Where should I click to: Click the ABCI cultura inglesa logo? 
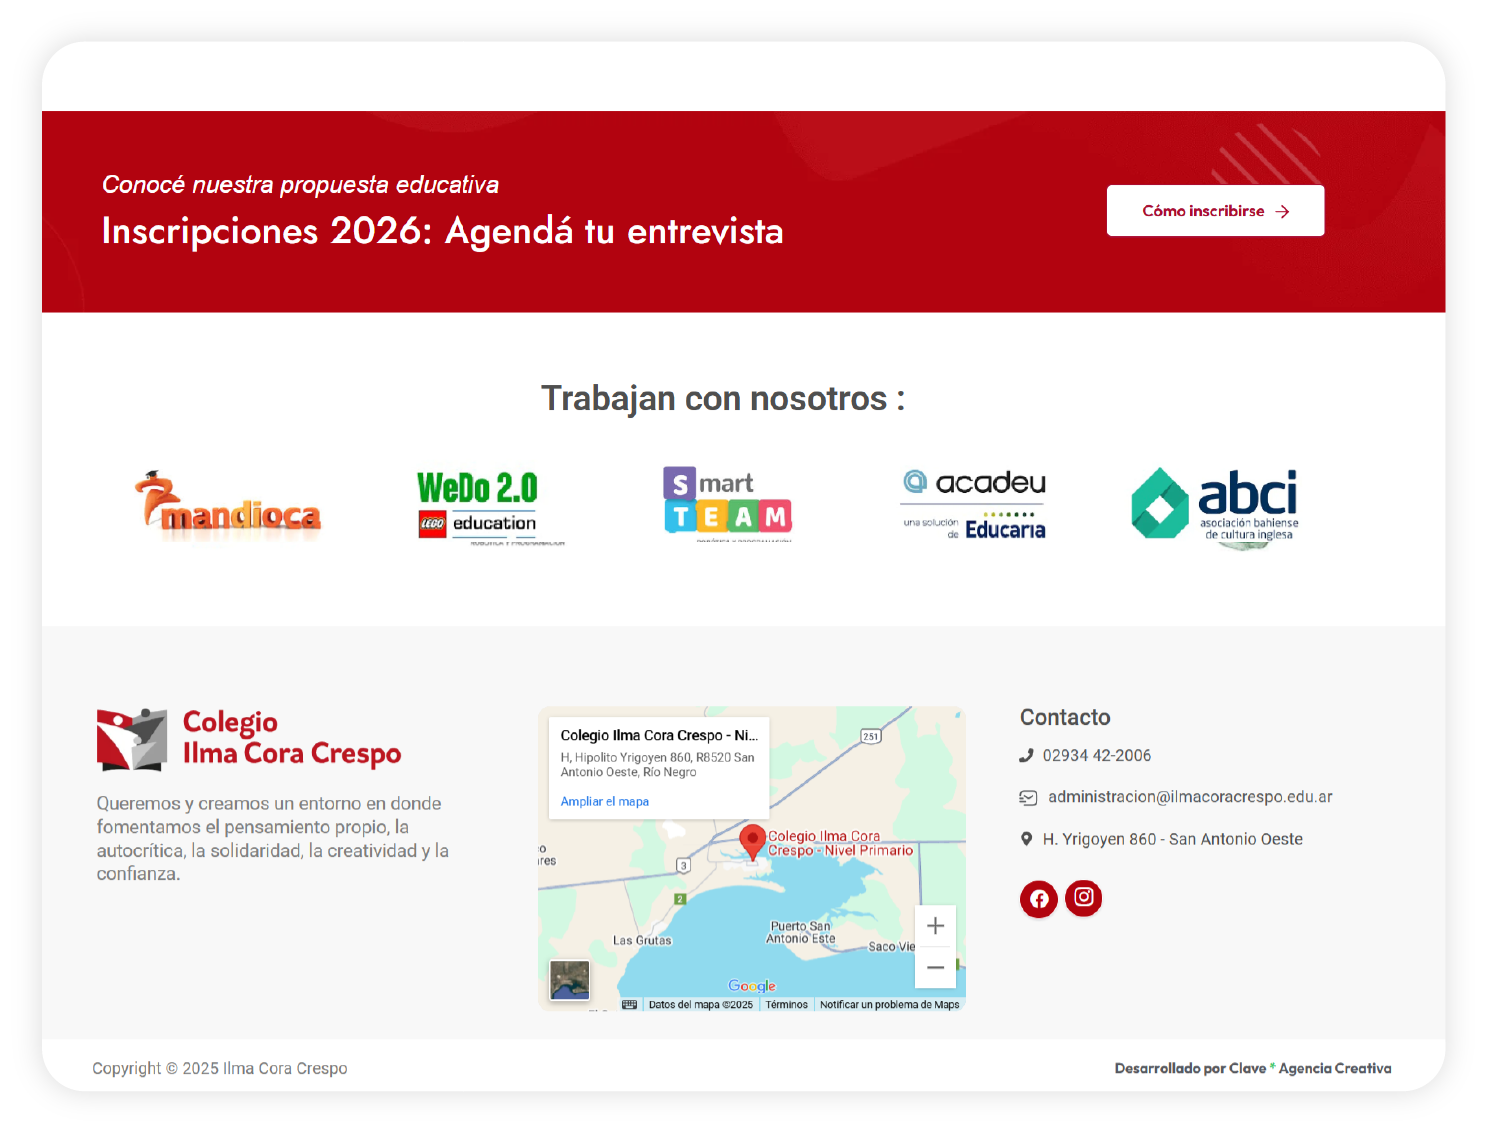coord(1216,506)
